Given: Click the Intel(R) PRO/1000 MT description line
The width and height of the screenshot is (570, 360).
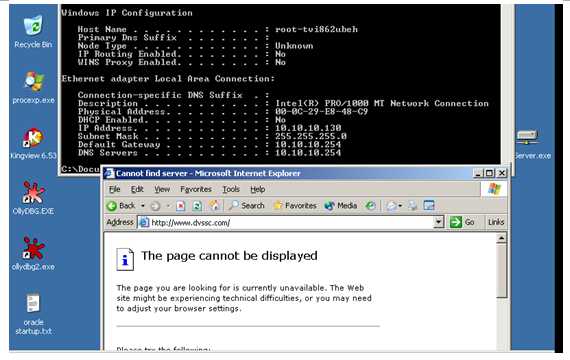Looking at the screenshot, I should (283, 103).
